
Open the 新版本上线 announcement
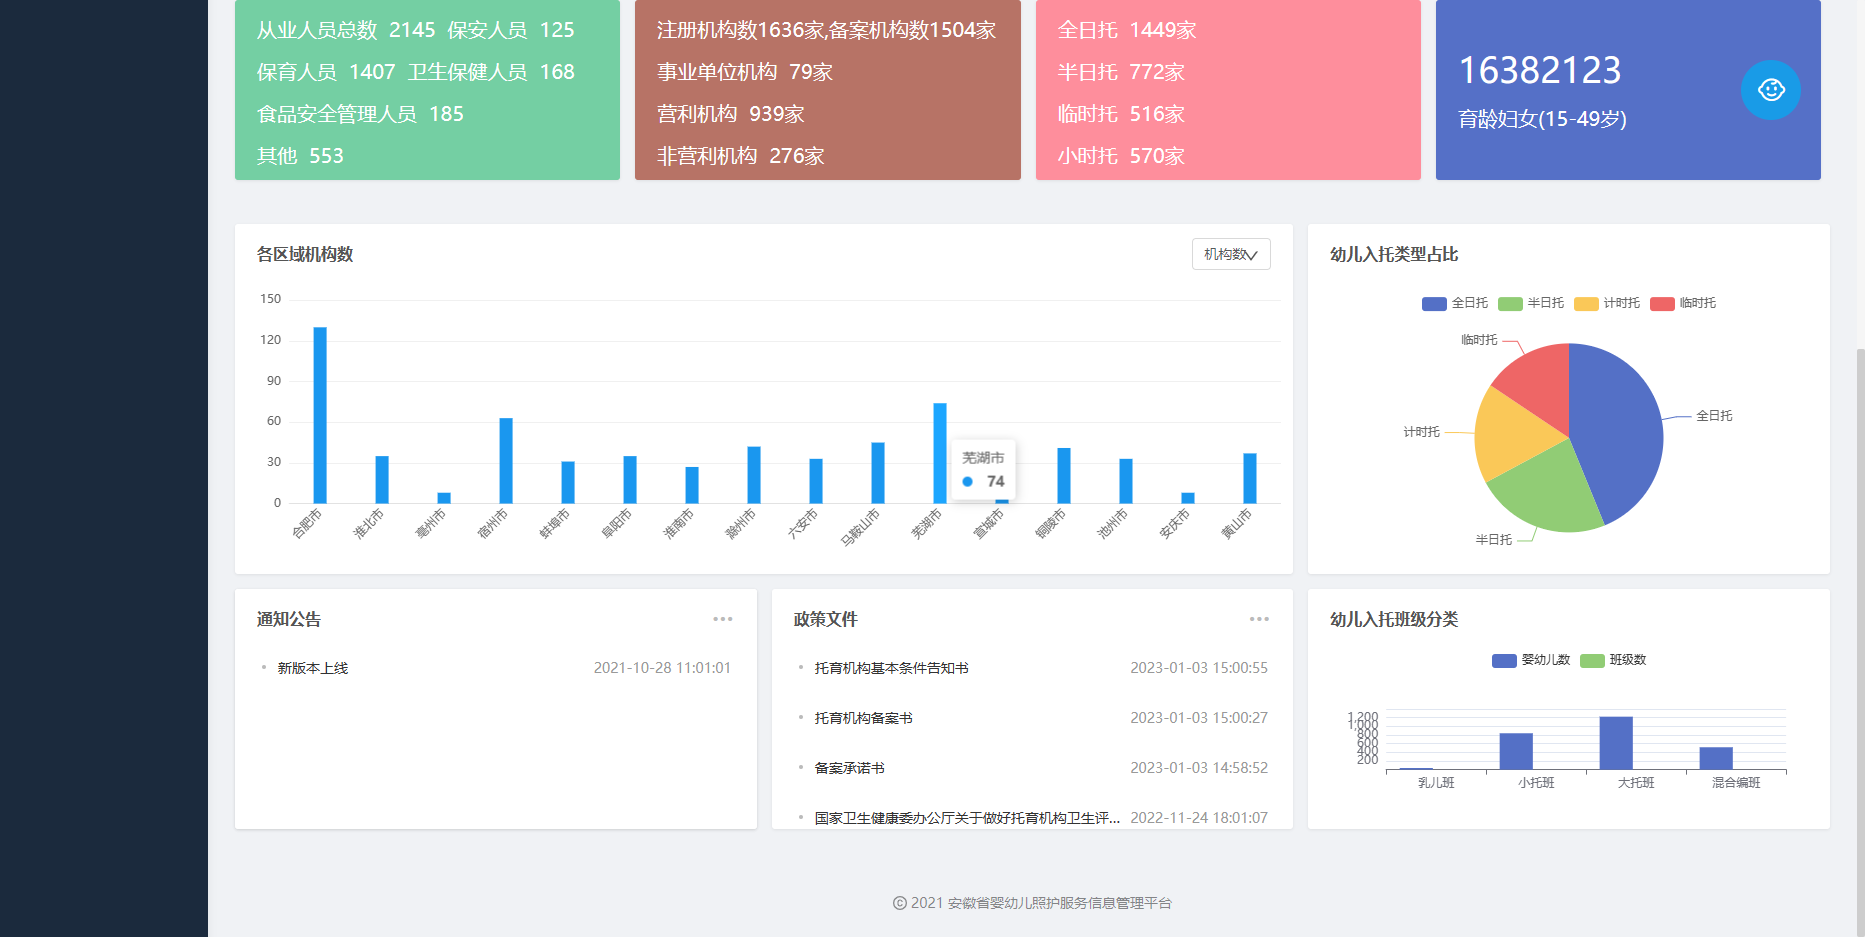pos(313,668)
